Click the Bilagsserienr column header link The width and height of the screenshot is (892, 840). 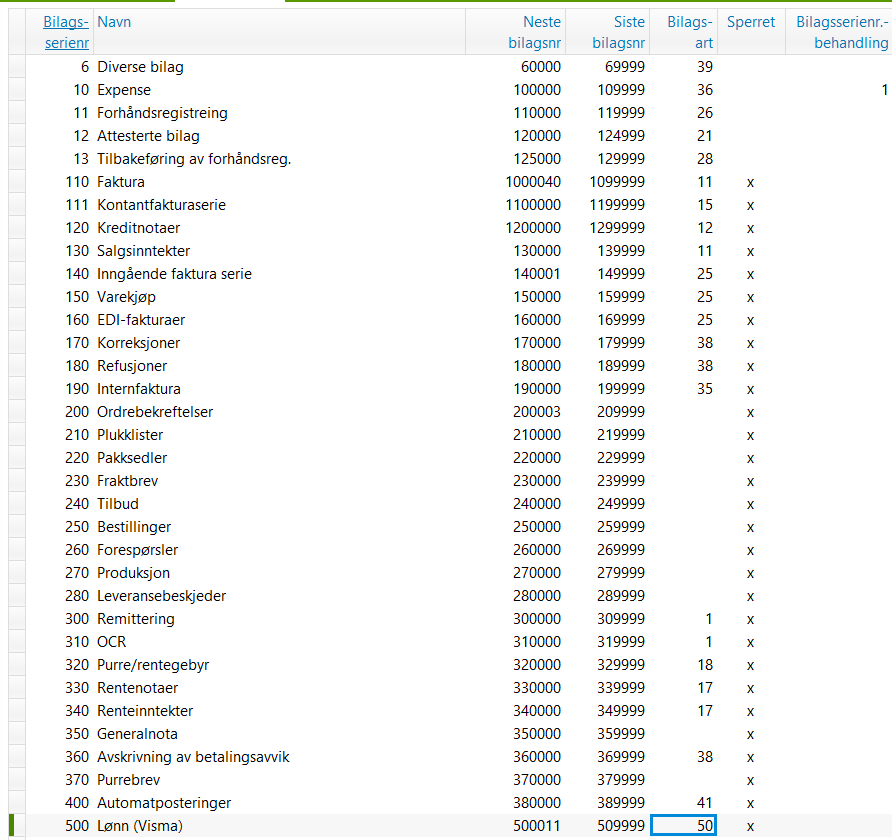[66, 32]
